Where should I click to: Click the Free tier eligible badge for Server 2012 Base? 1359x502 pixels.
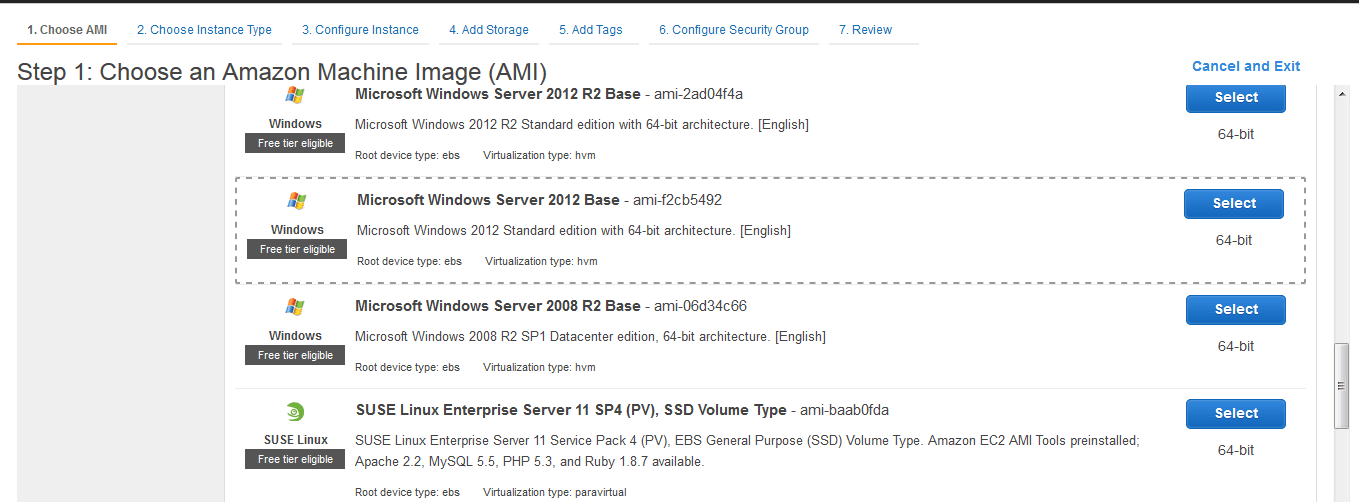297,249
